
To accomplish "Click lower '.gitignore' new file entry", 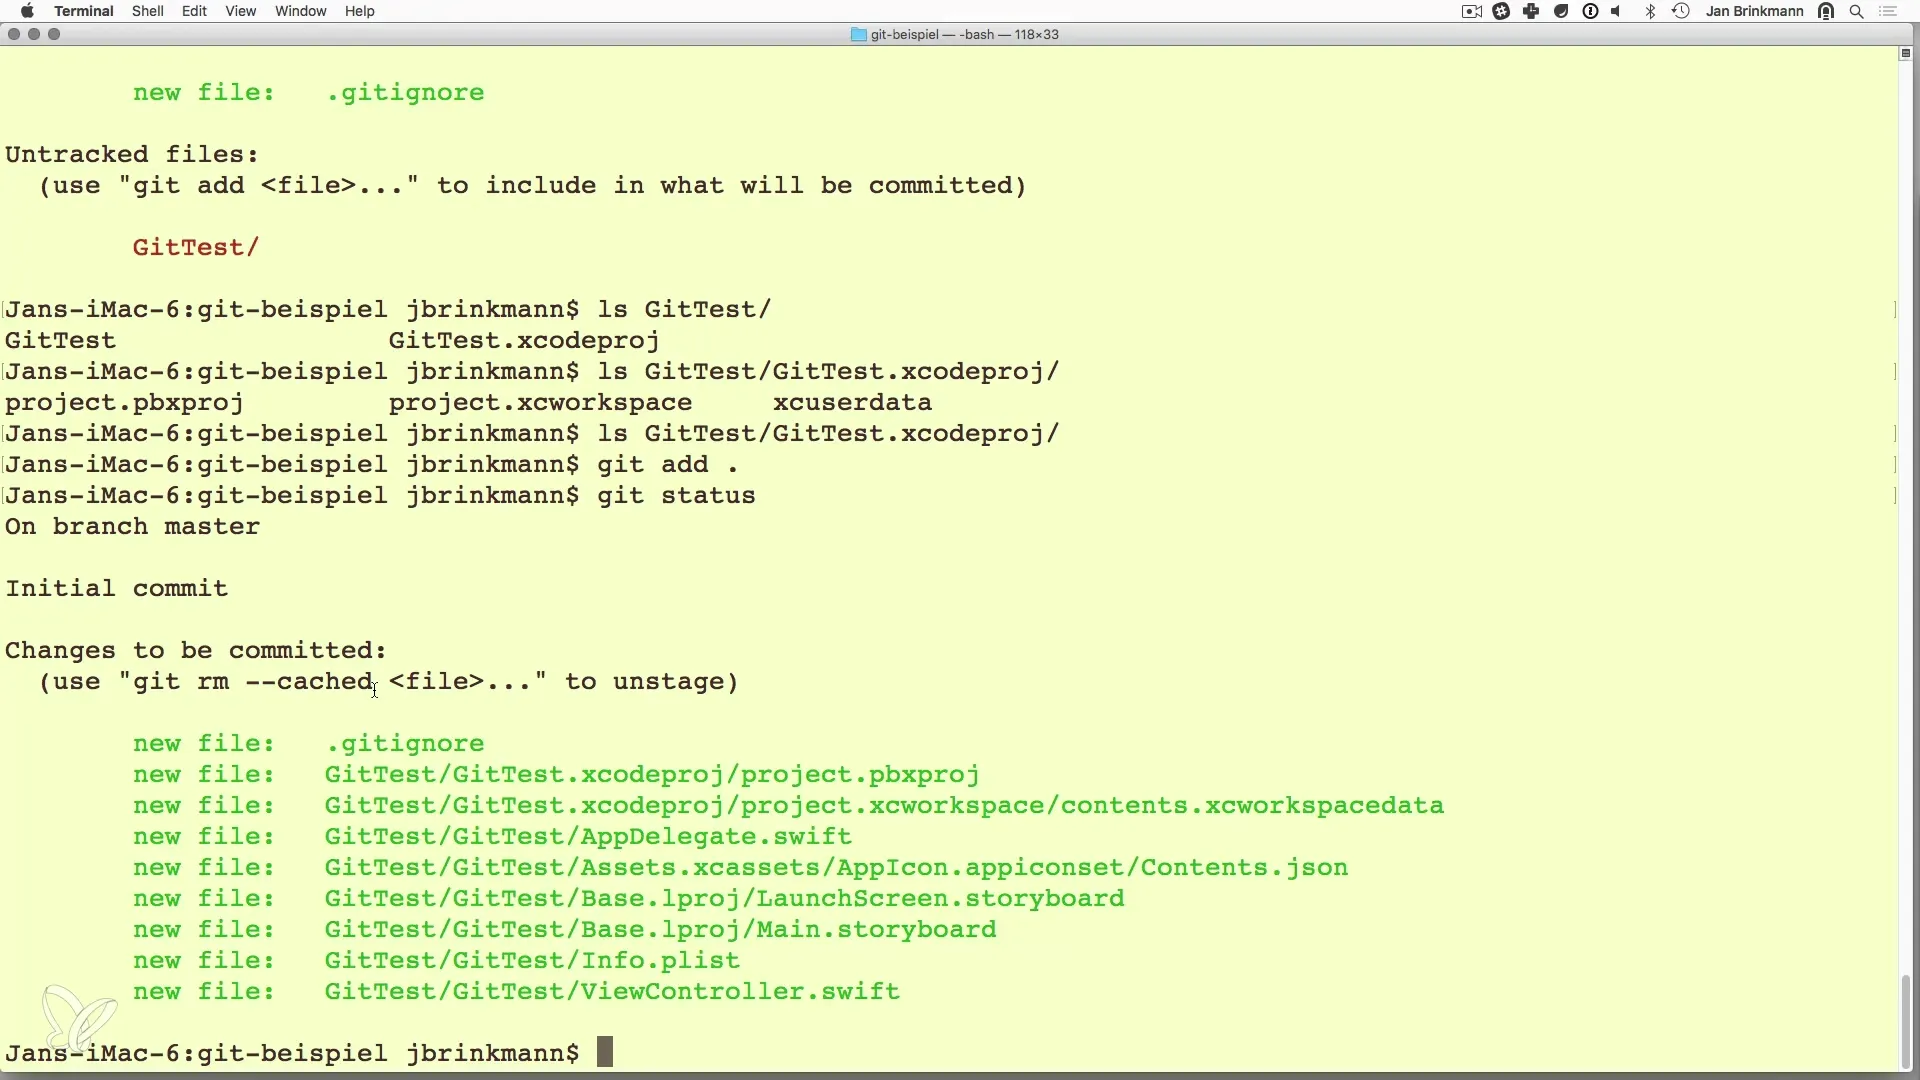I will click(x=405, y=743).
